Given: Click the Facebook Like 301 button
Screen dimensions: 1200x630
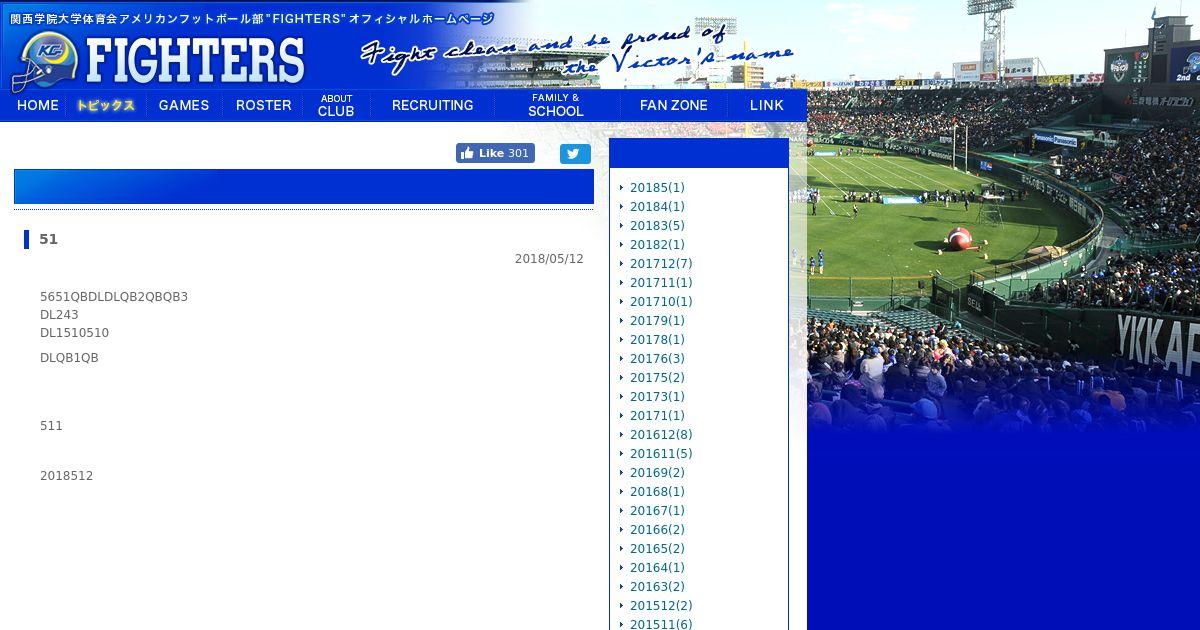Looking at the screenshot, I should [x=495, y=153].
